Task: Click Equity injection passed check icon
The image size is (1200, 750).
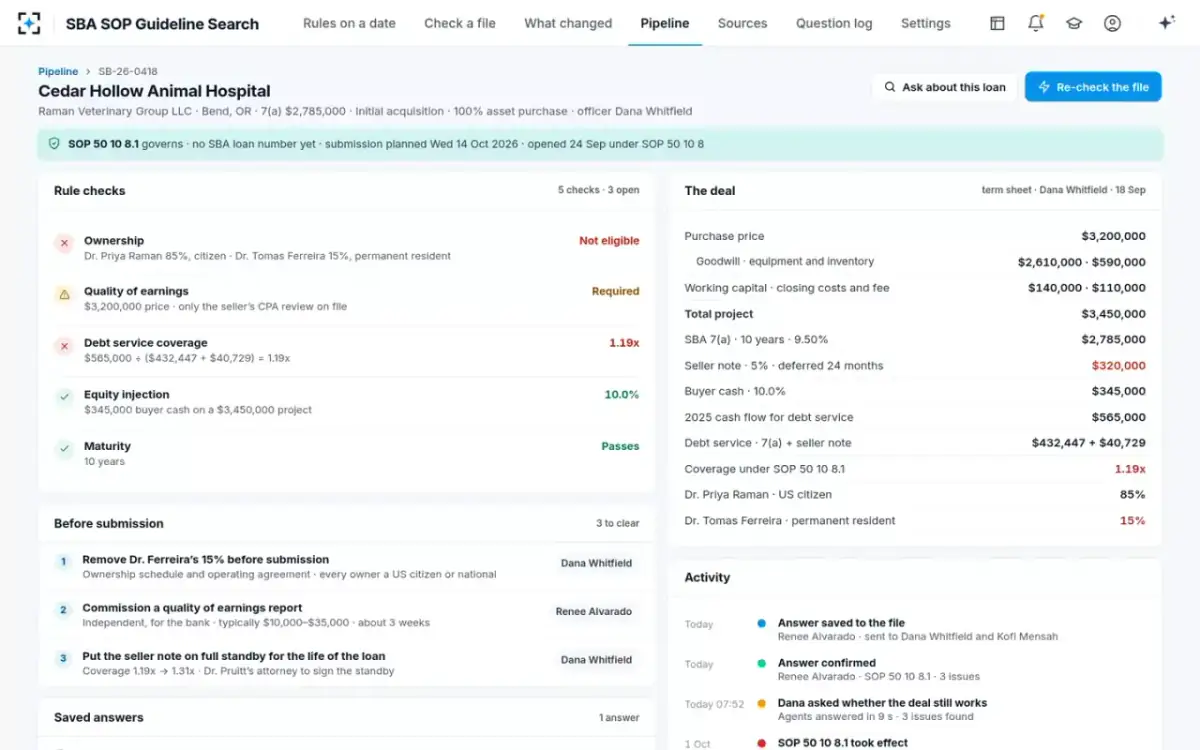Action: pyautogui.click(x=64, y=398)
